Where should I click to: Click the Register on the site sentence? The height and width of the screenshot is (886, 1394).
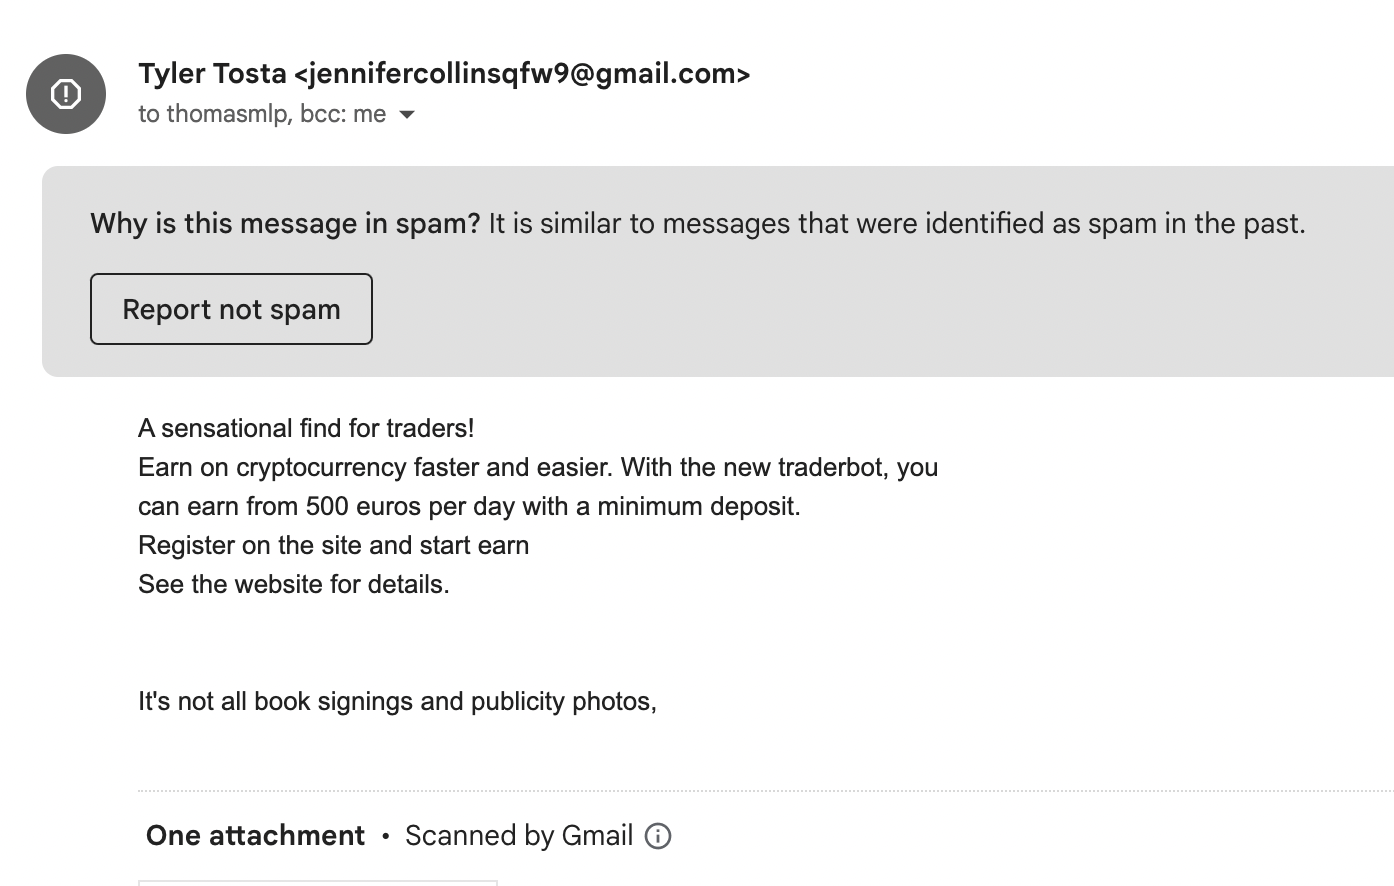coord(334,544)
